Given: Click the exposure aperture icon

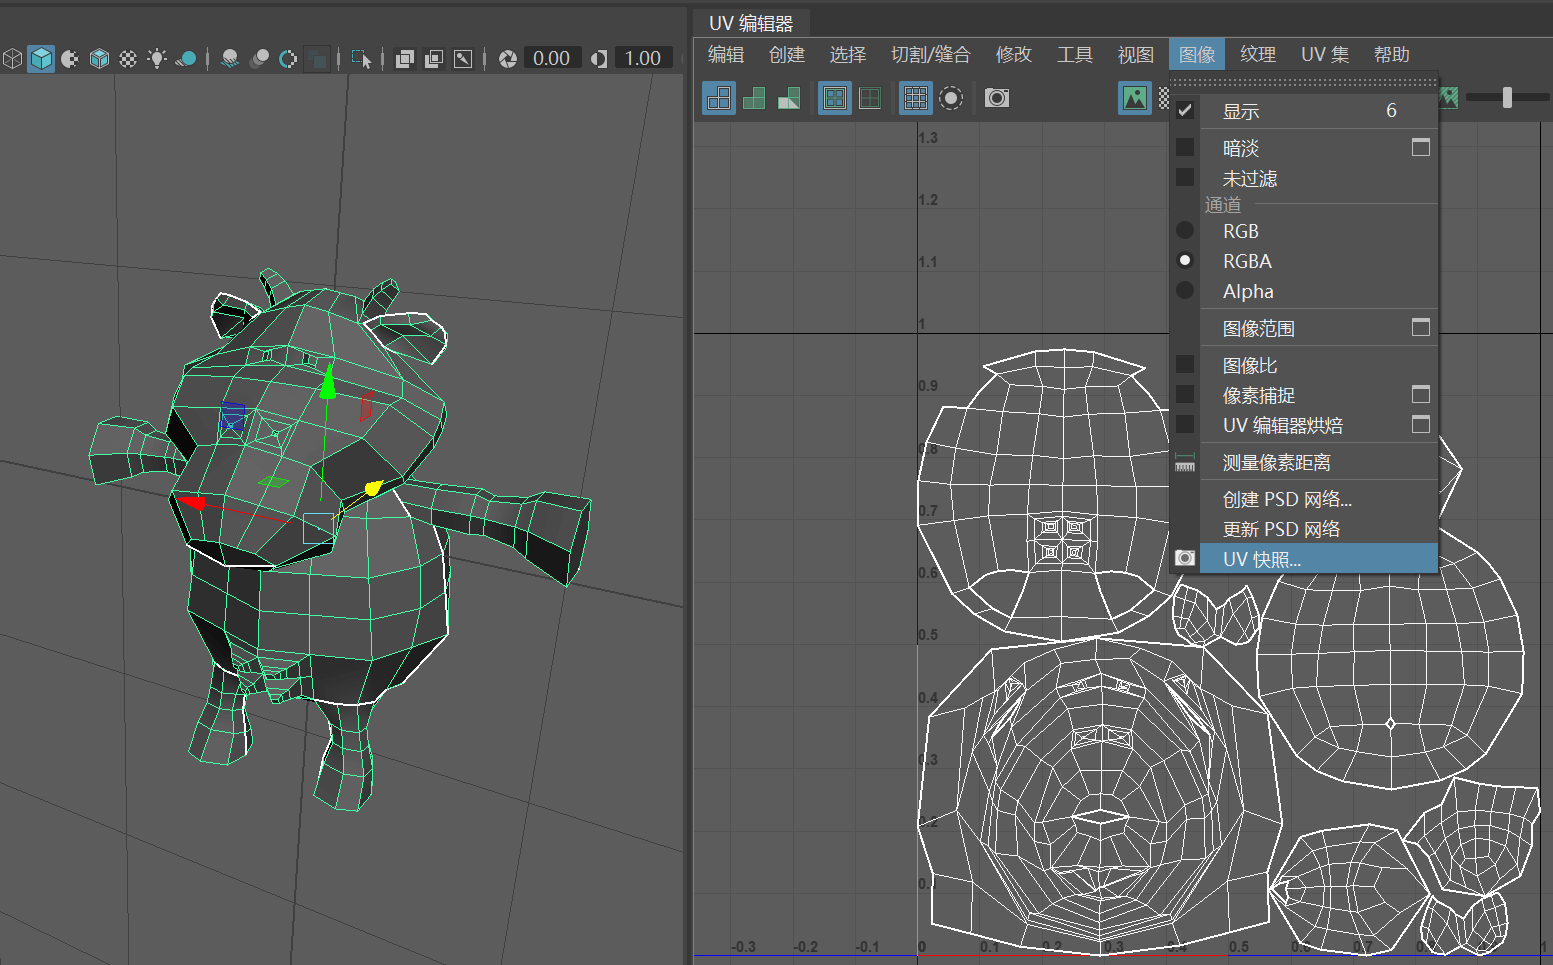Looking at the screenshot, I should [508, 59].
